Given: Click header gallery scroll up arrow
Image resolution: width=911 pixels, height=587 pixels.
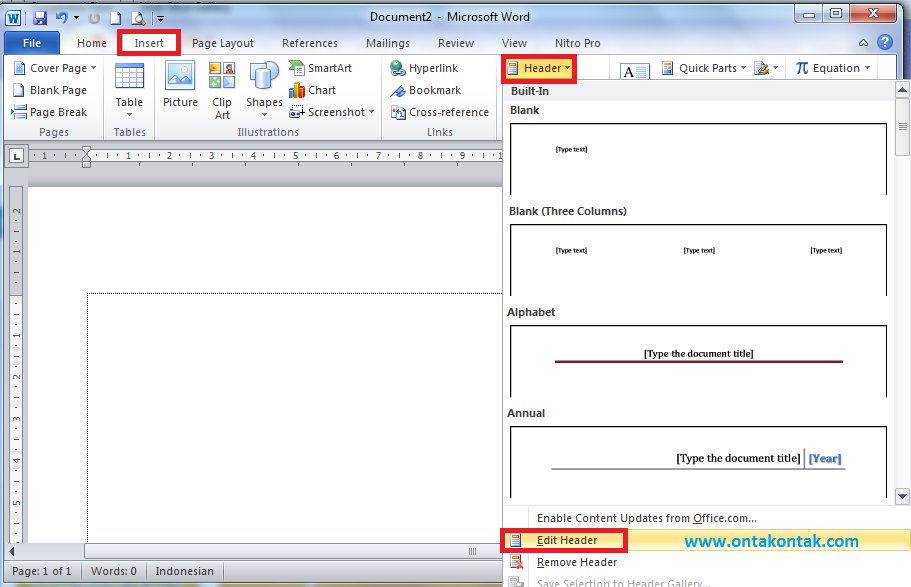Looking at the screenshot, I should [x=902, y=90].
